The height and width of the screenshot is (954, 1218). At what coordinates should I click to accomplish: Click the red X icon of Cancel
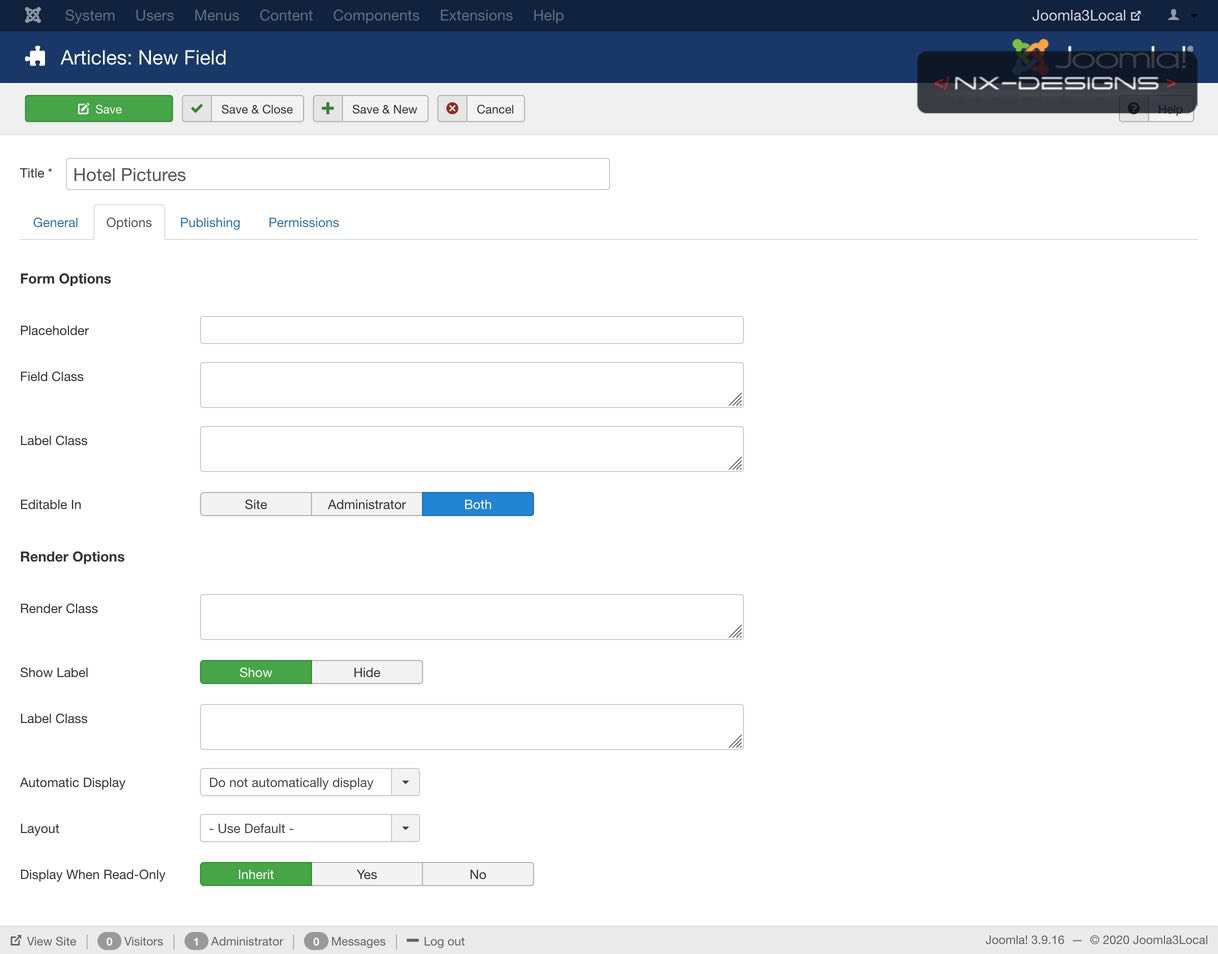point(452,109)
